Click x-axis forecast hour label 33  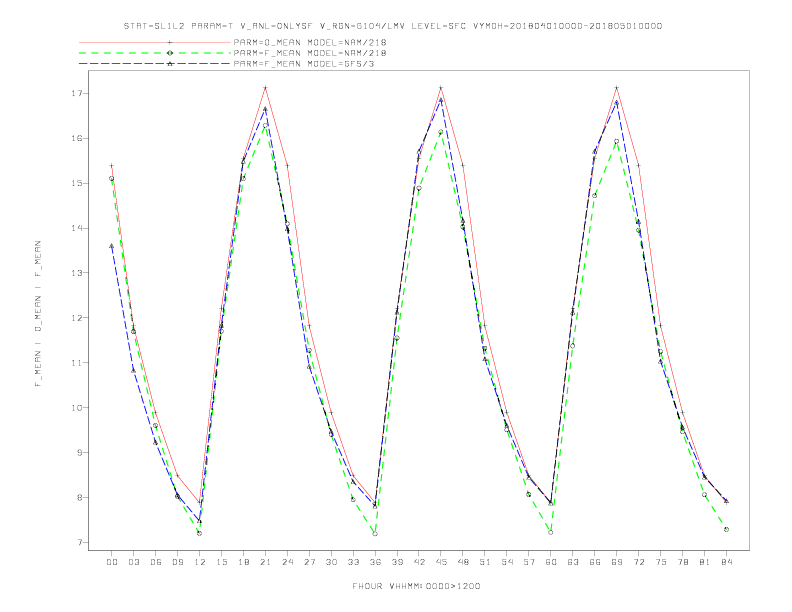coord(353,562)
